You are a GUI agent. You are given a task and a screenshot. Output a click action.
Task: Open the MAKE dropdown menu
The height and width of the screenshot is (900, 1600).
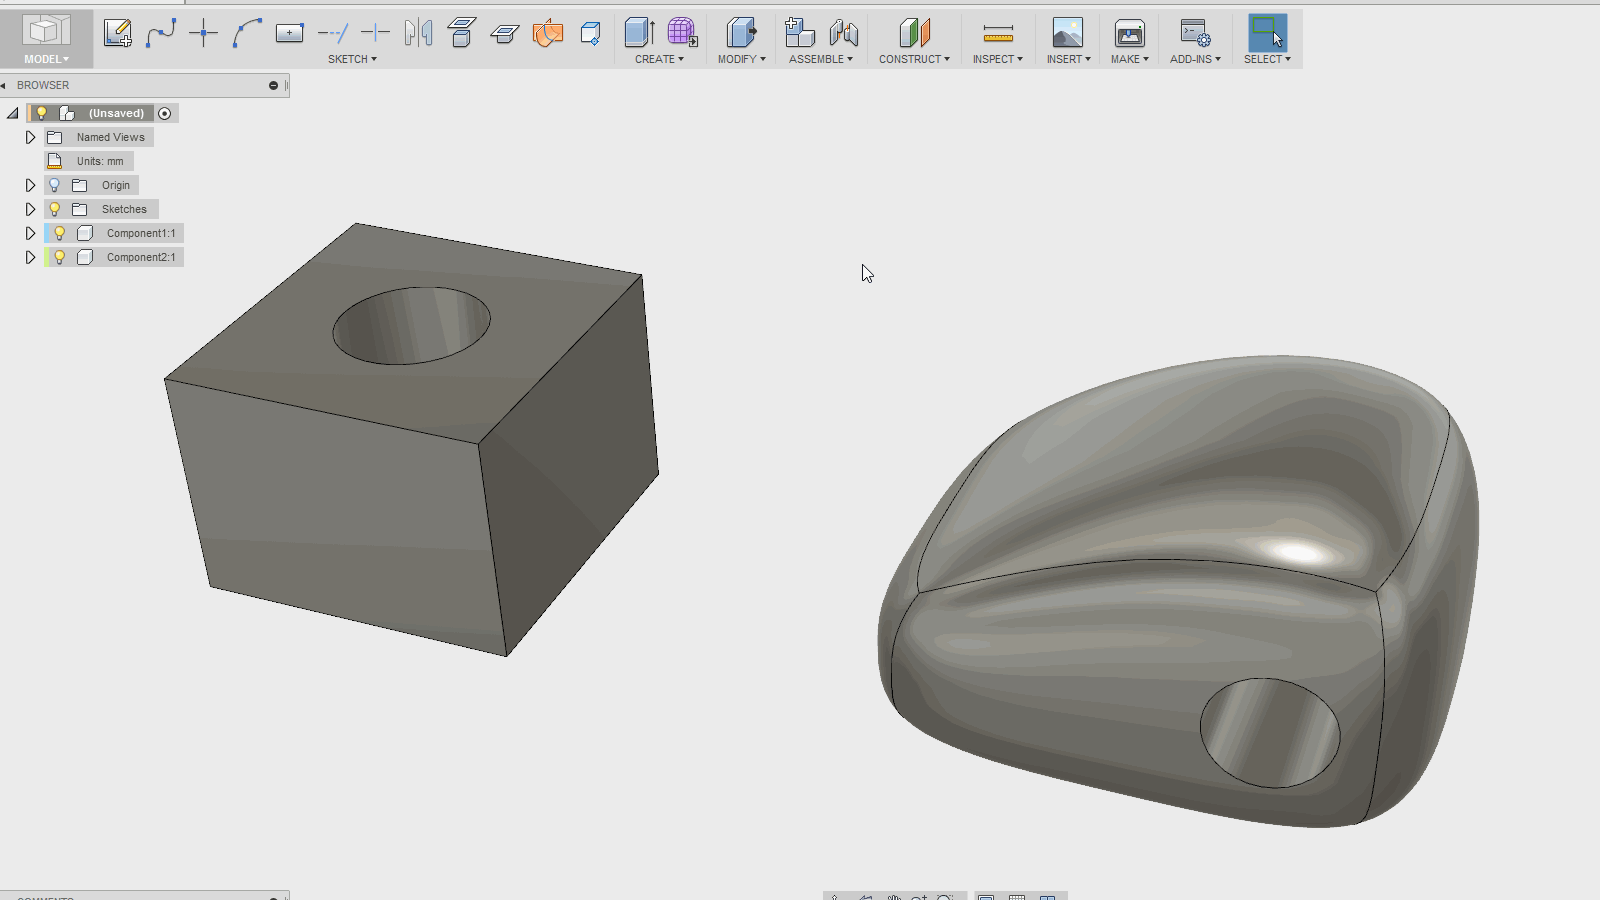point(1129,59)
